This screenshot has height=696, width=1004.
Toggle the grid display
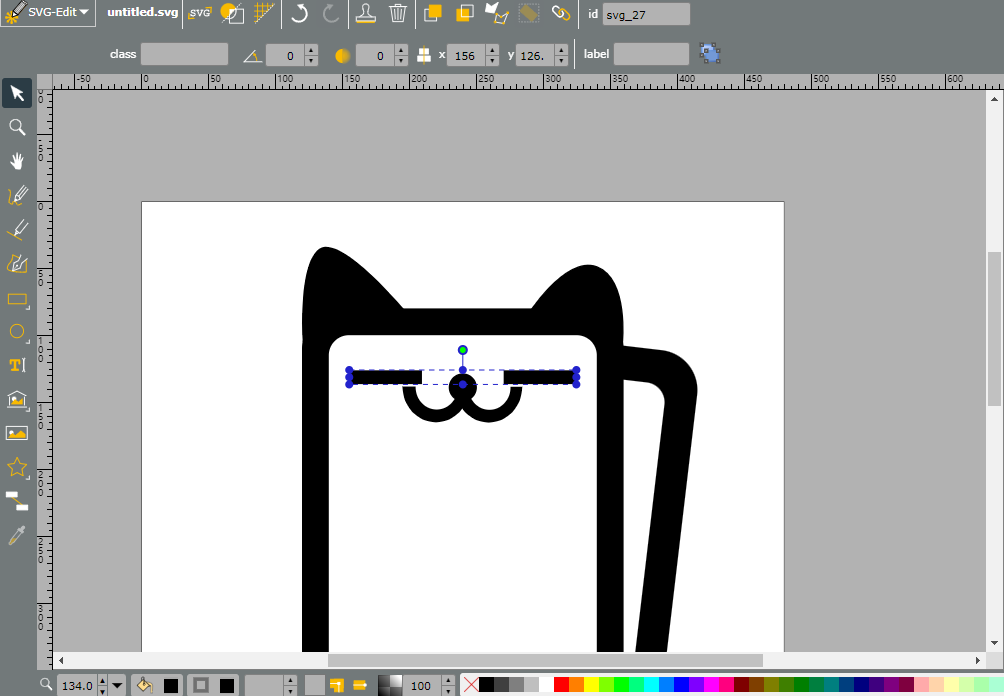pos(264,13)
